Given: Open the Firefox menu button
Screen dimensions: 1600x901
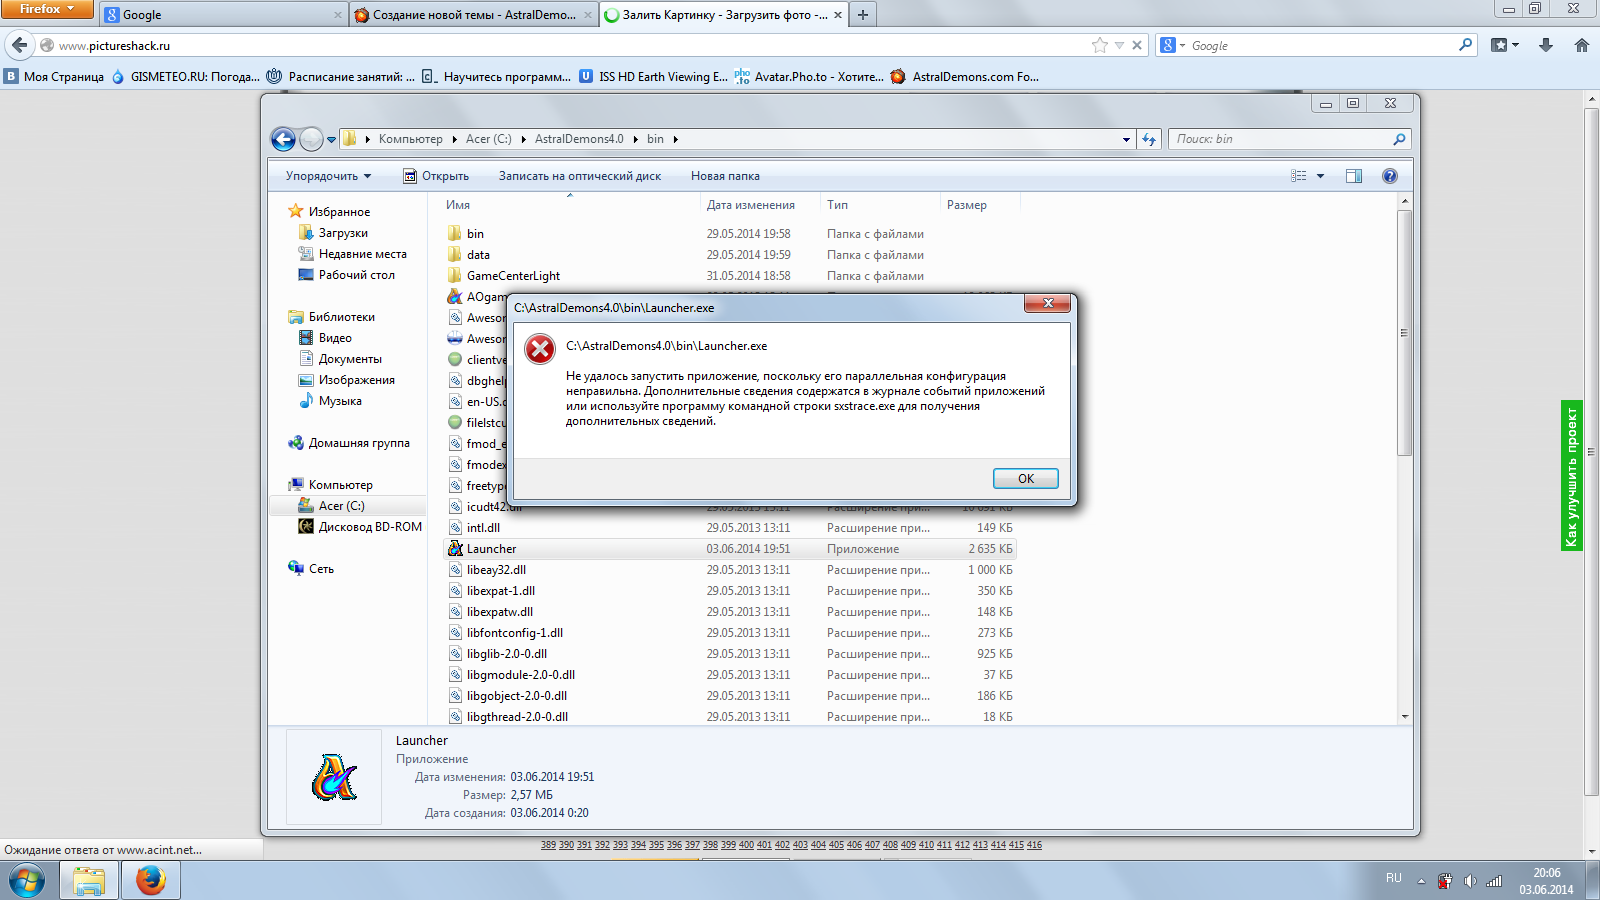Looking at the screenshot, I should 46,9.
